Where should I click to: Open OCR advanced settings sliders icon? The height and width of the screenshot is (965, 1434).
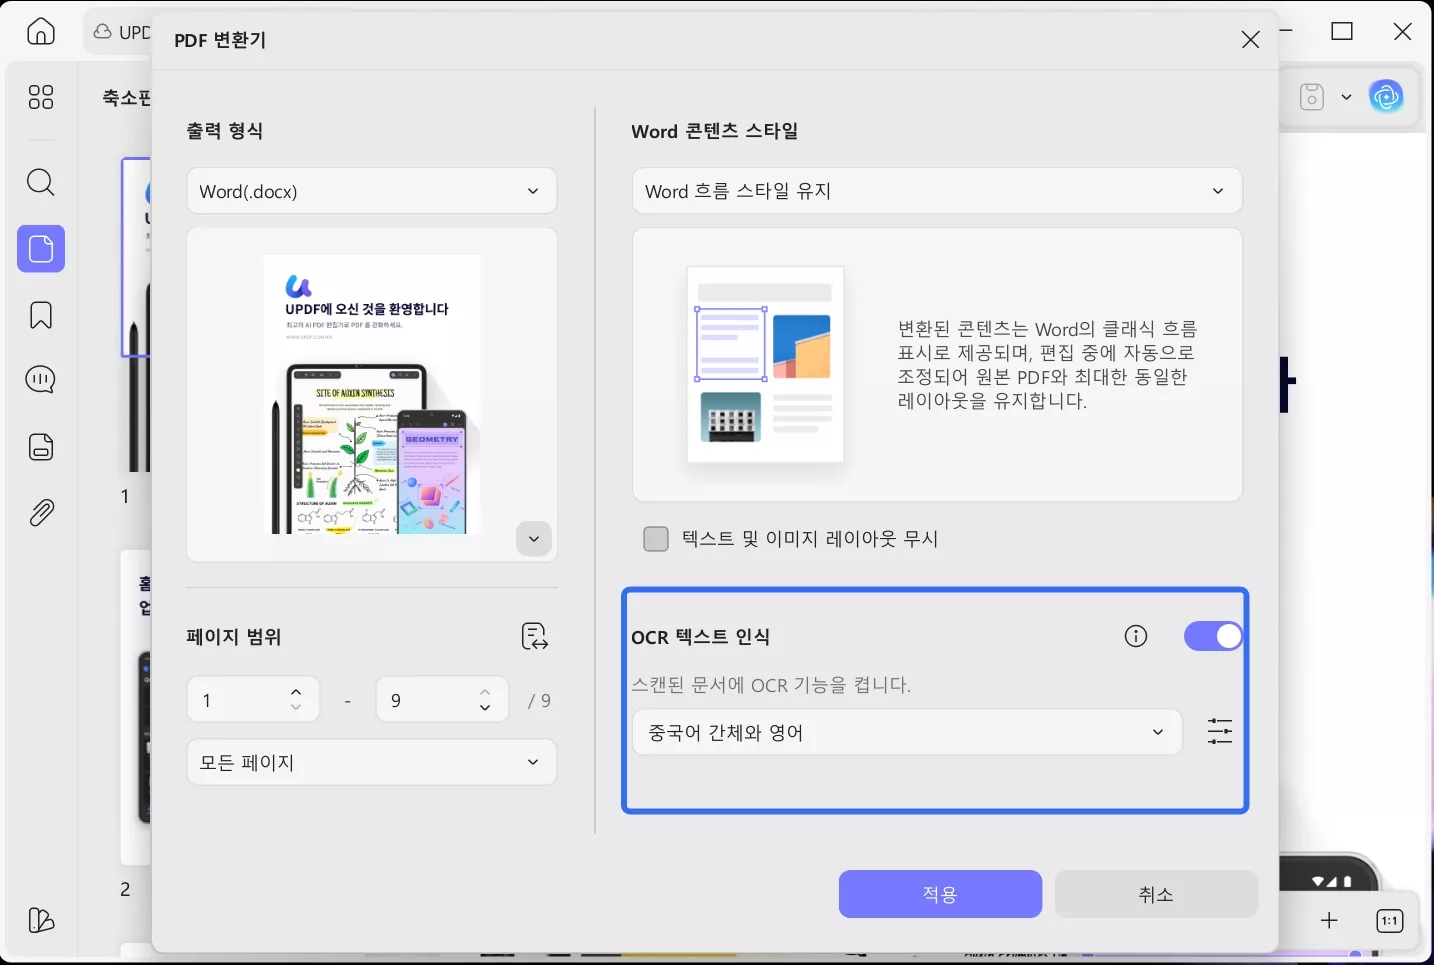pos(1219,732)
